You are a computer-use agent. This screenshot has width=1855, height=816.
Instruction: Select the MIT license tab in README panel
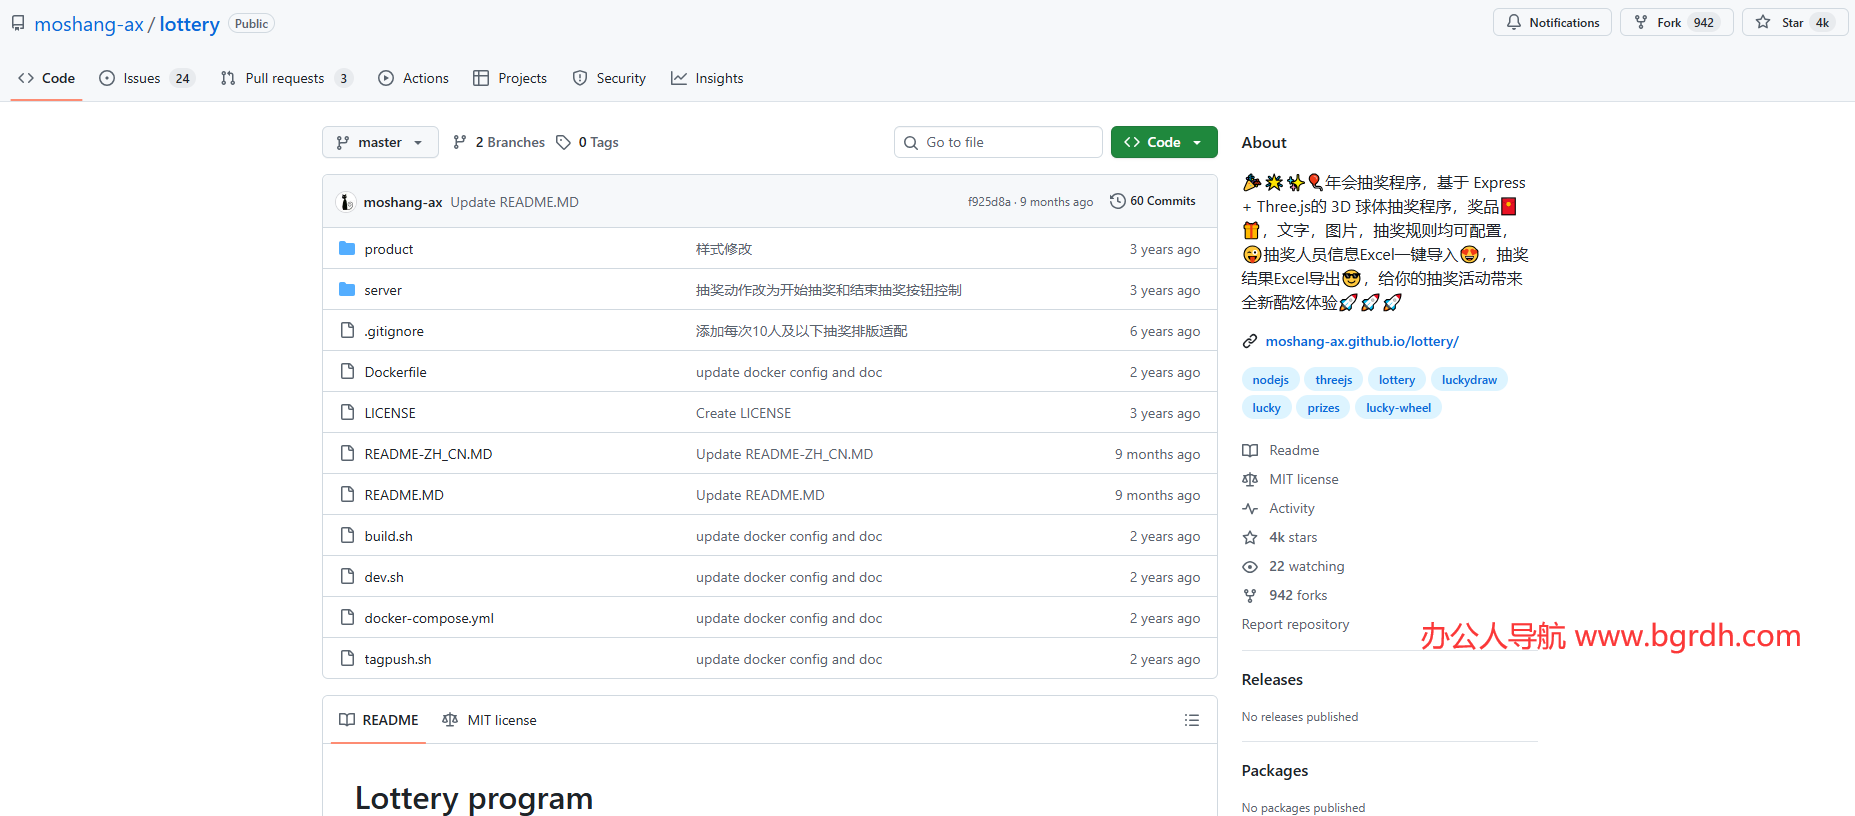pos(490,720)
